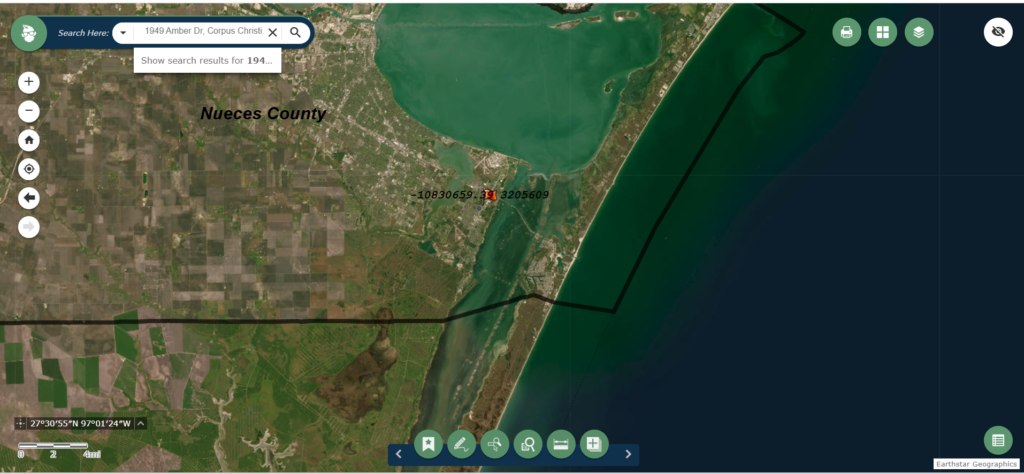Clear the search text with X
The image size is (1024, 474).
point(272,33)
